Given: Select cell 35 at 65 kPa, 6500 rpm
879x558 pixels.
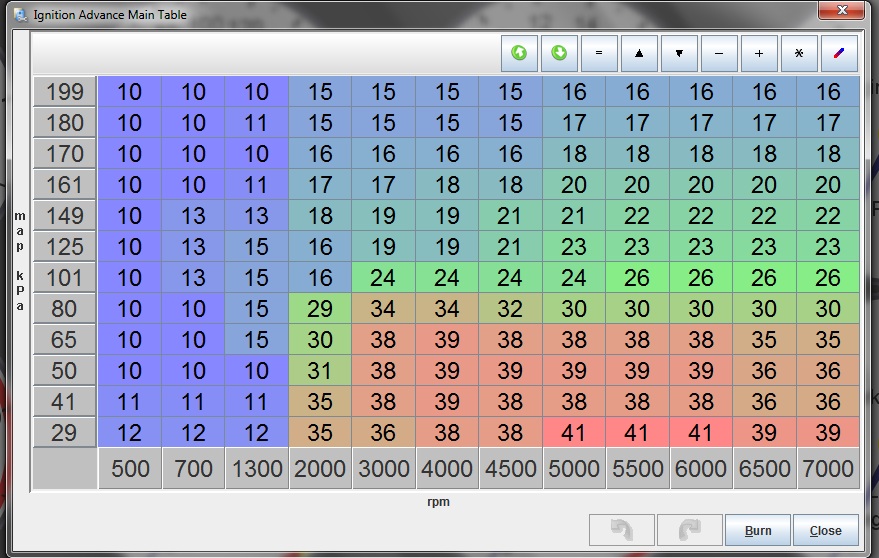Looking at the screenshot, I should pyautogui.click(x=765, y=340).
